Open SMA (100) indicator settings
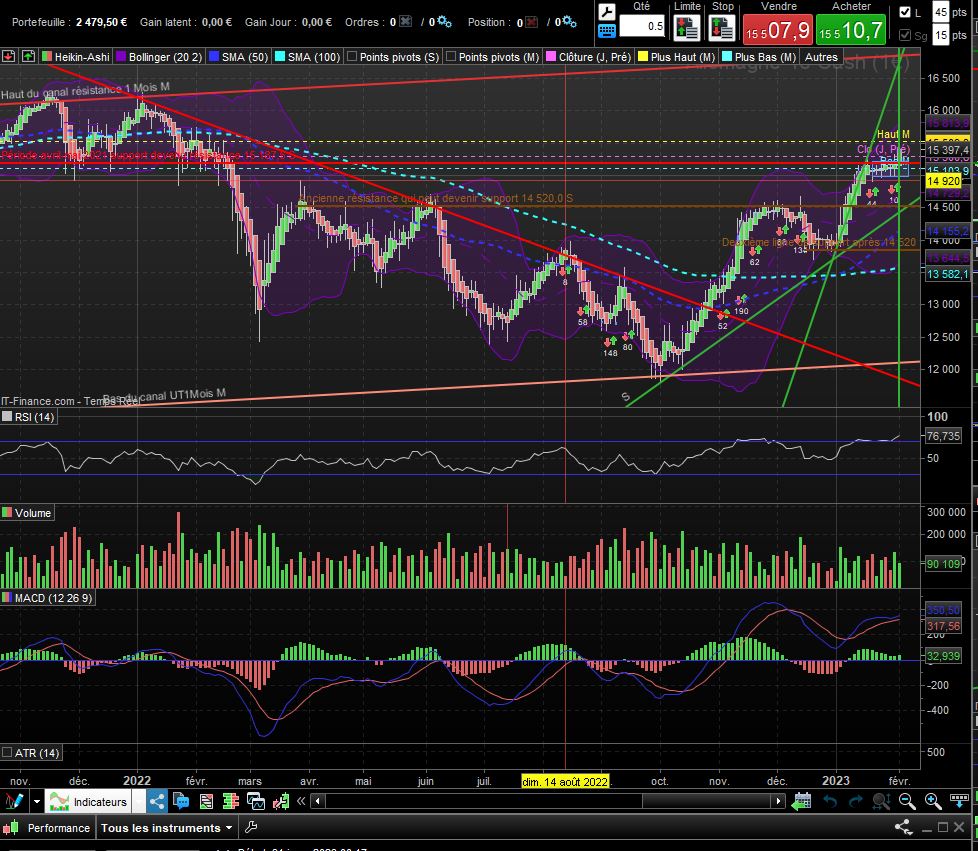Image resolution: width=978 pixels, height=851 pixels. click(x=307, y=57)
